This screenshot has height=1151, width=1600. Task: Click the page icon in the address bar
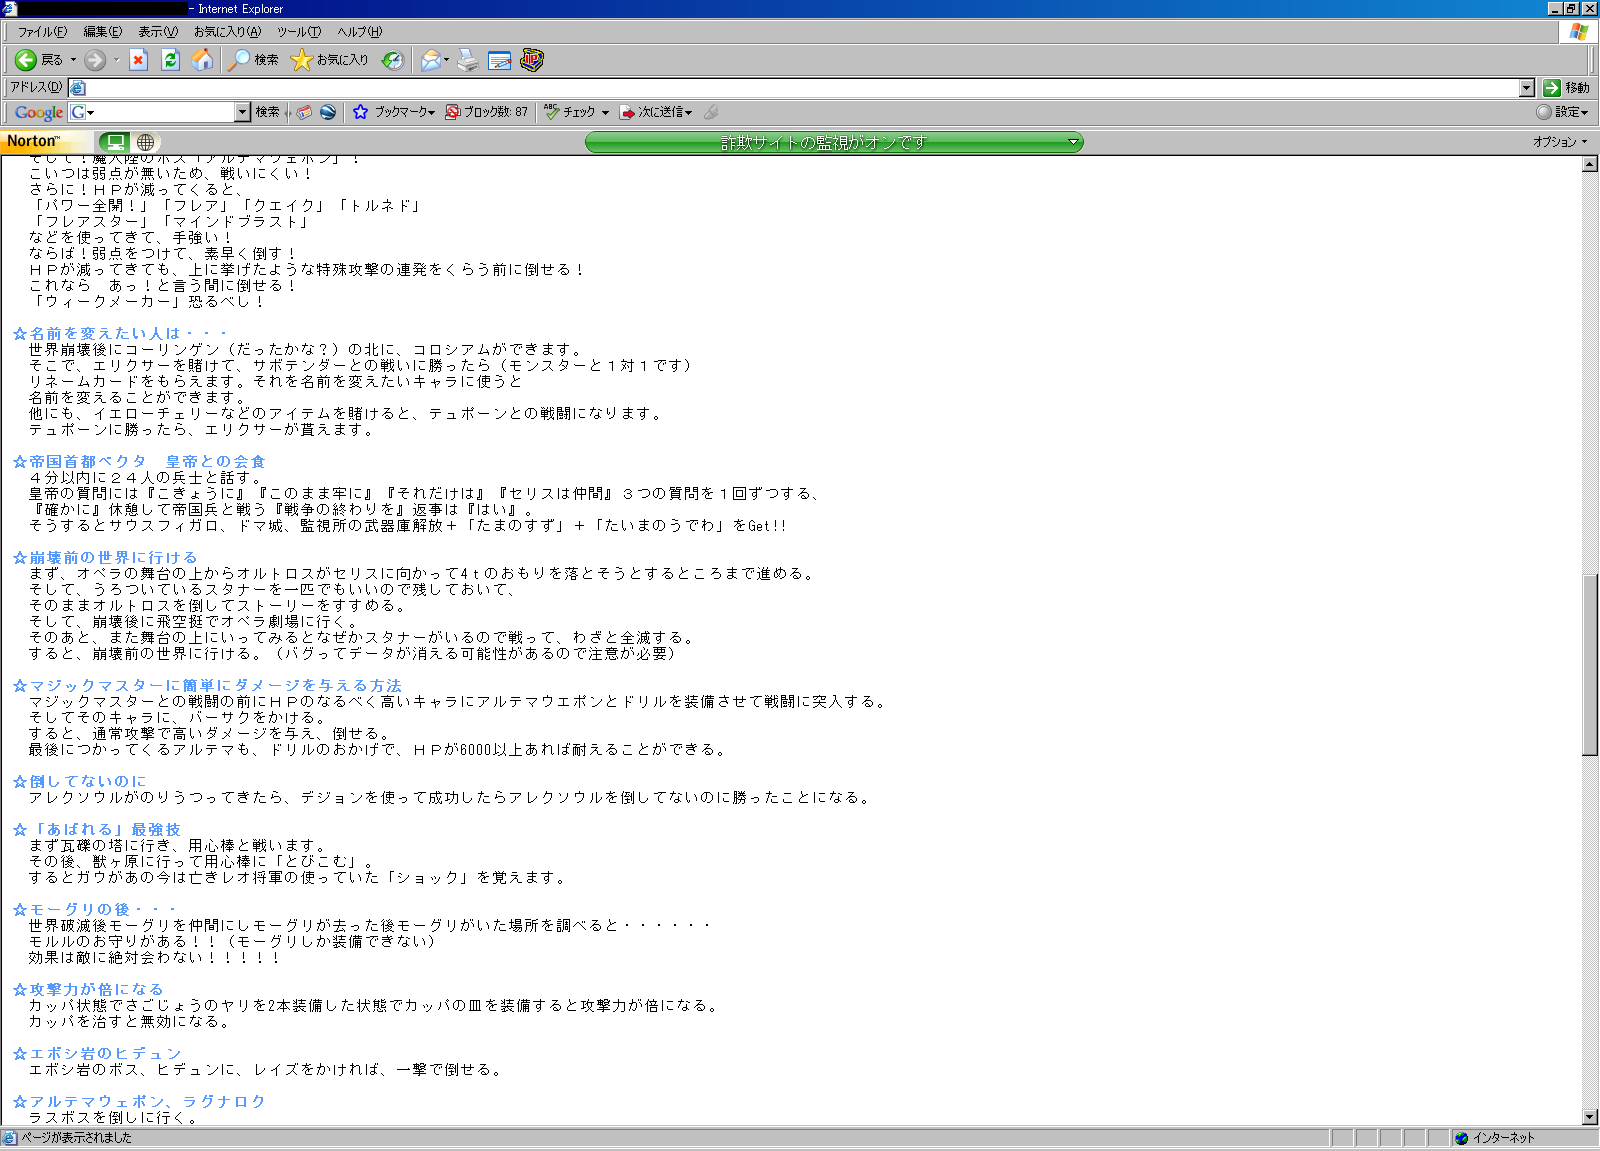pos(78,88)
